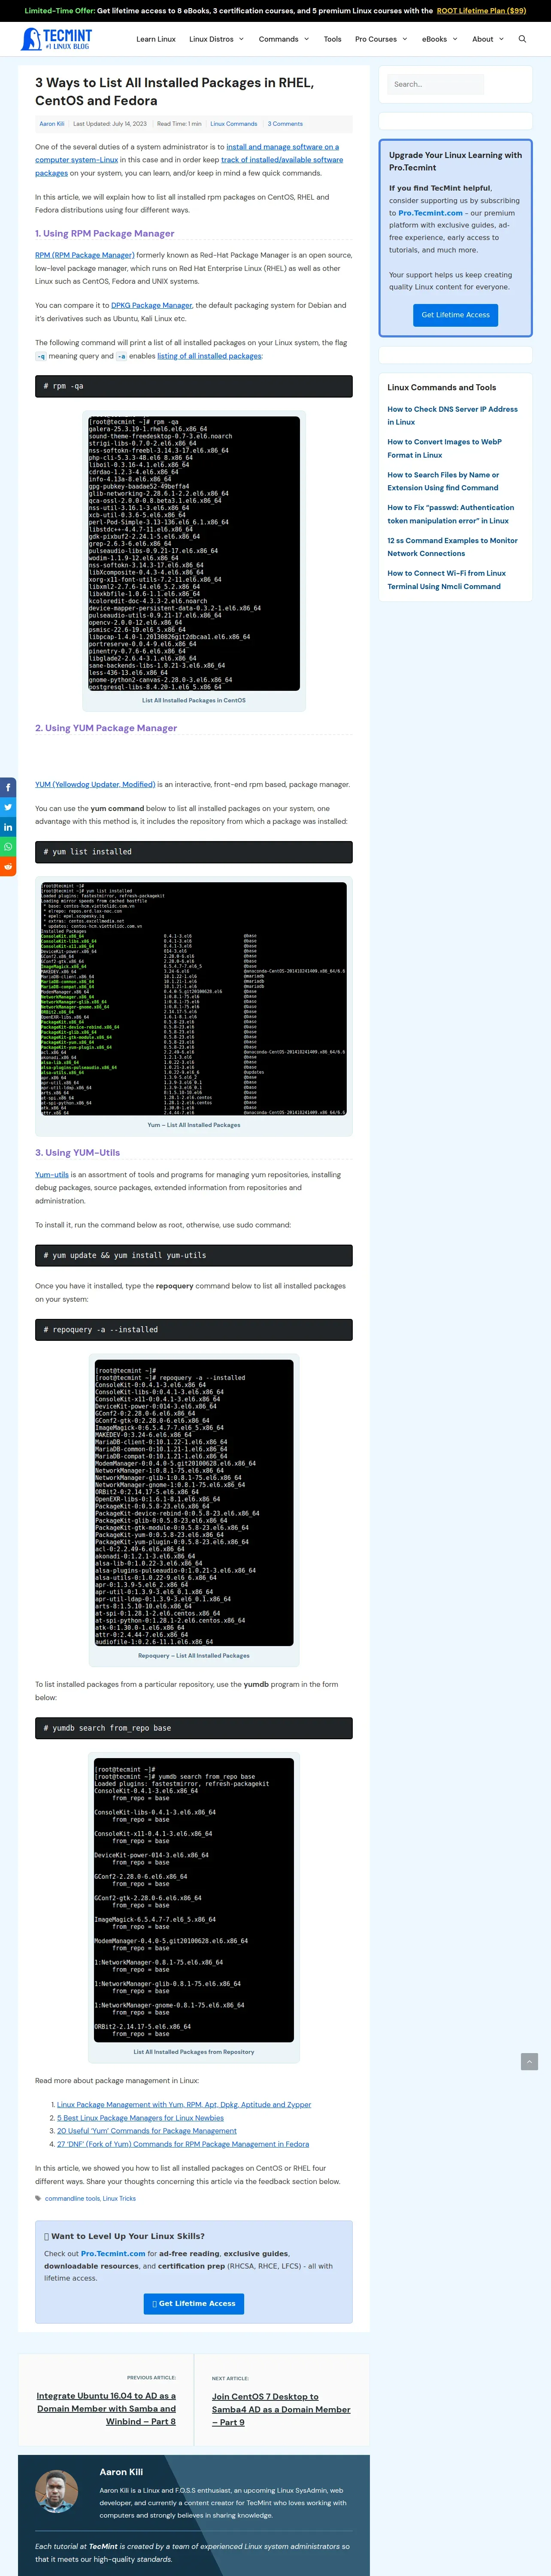Open the 3 Comments link

[x=285, y=124]
